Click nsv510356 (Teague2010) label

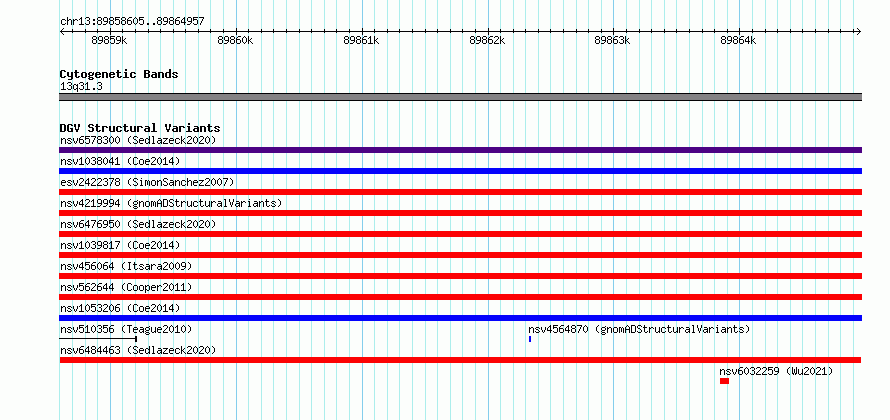click(126, 329)
